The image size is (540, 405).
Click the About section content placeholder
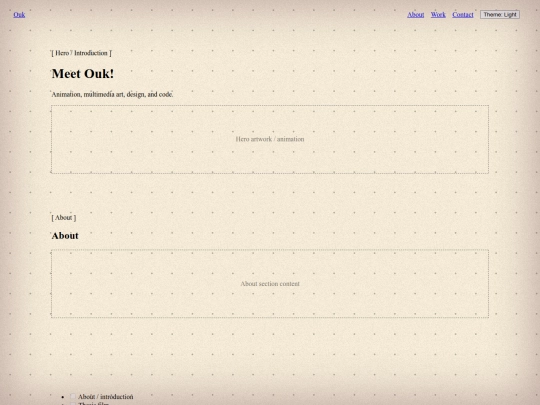[270, 283]
